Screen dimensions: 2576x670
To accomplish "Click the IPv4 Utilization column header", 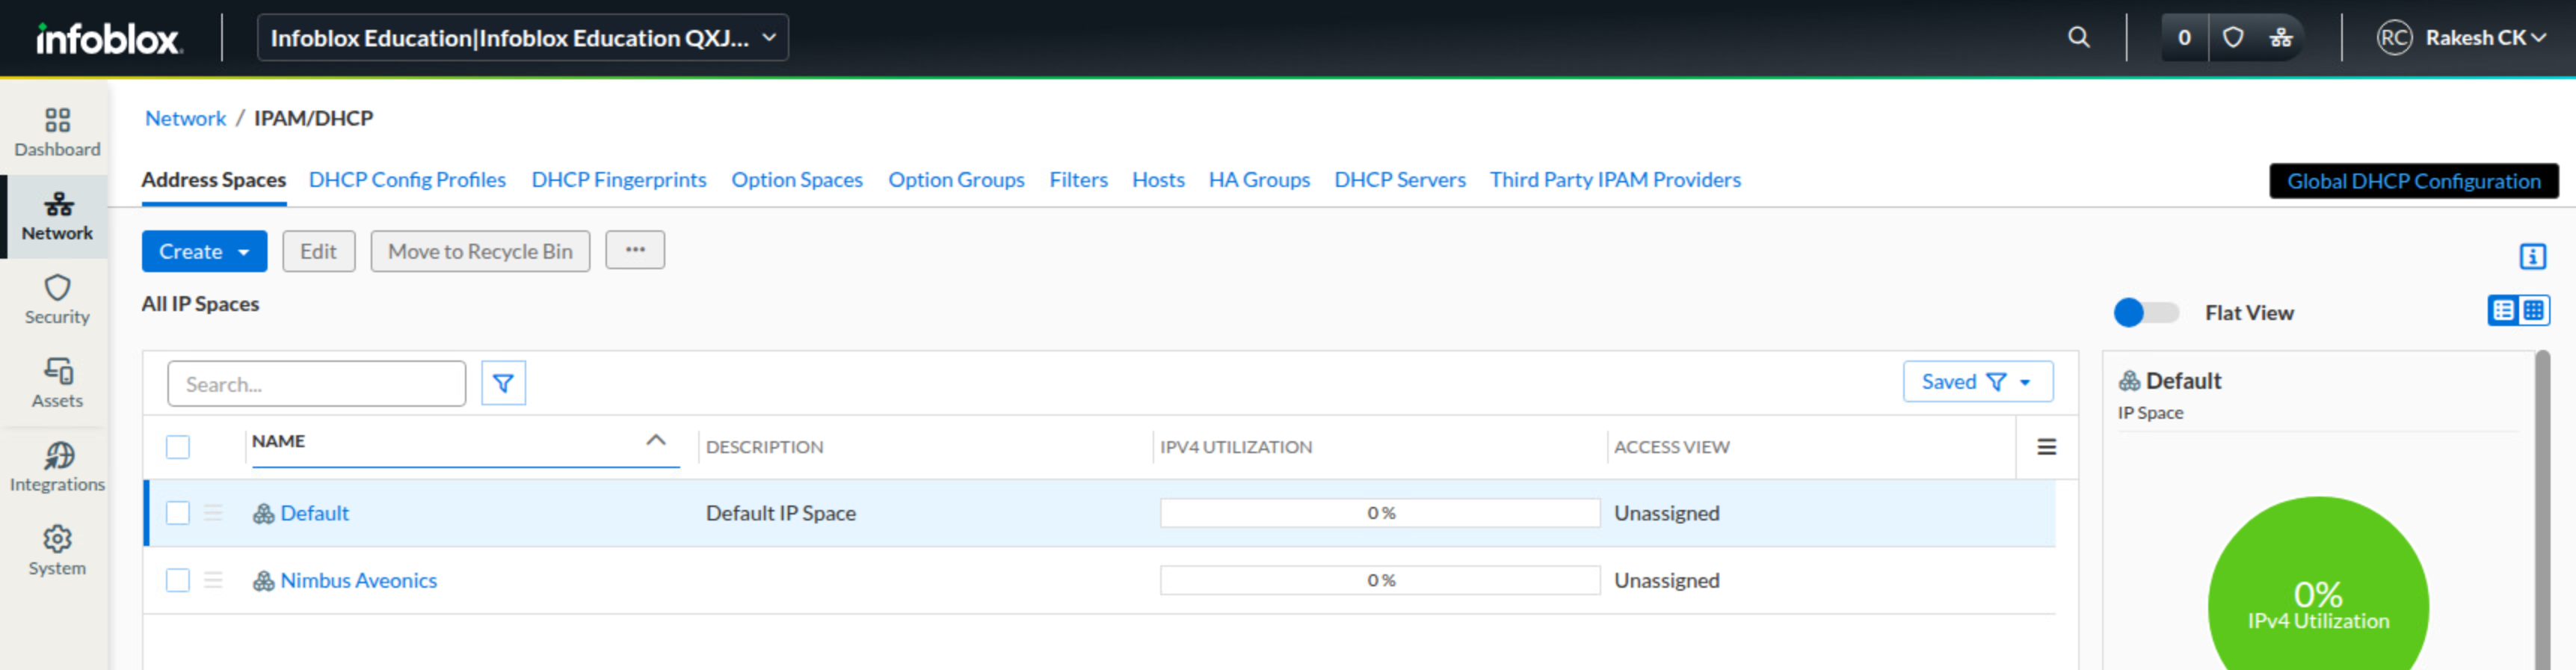I will [1236, 447].
